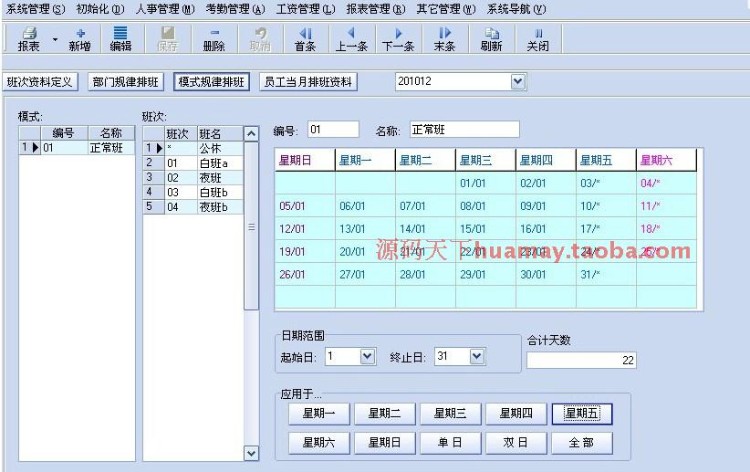Viewport: 750px width, 472px height.
Task: Select shift row 03 白班b
Action: 193,192
